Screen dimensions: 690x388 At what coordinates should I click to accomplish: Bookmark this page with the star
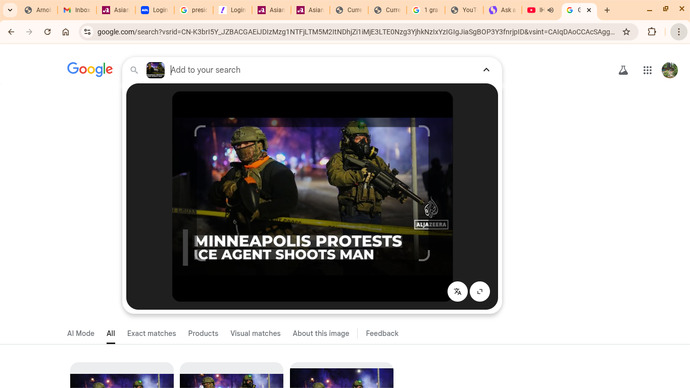[x=626, y=32]
